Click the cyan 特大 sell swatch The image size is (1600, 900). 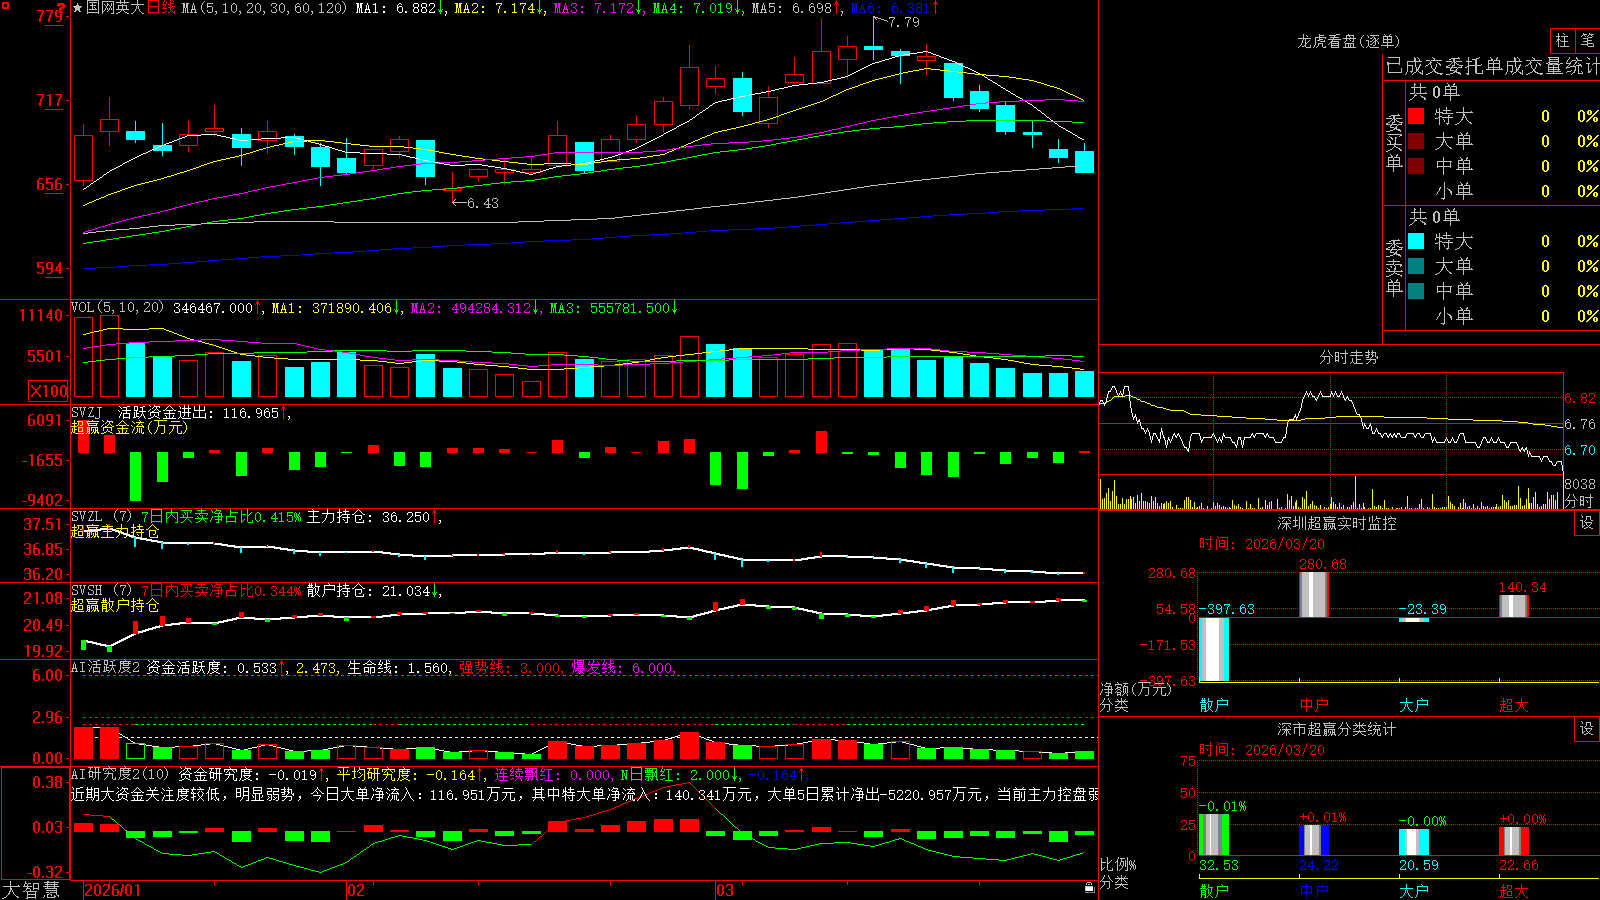(x=1416, y=241)
